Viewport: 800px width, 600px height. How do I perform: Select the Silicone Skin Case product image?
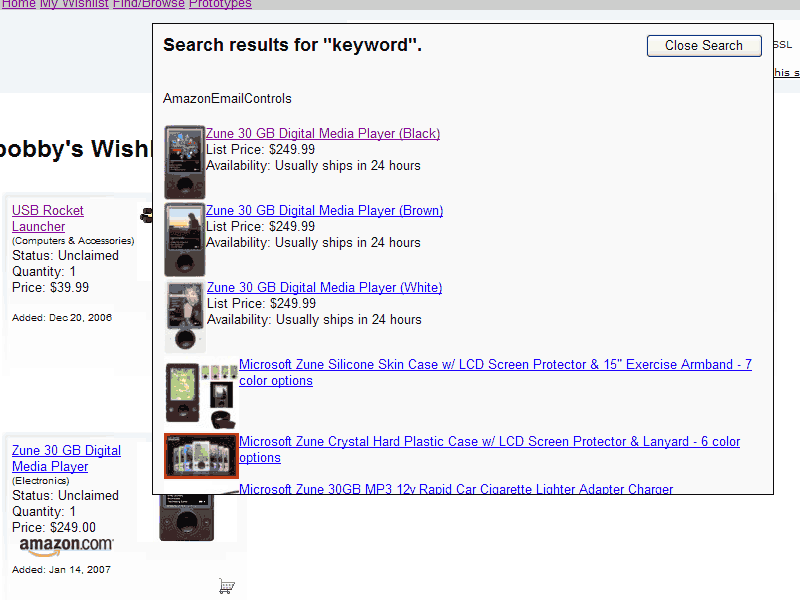point(202,393)
